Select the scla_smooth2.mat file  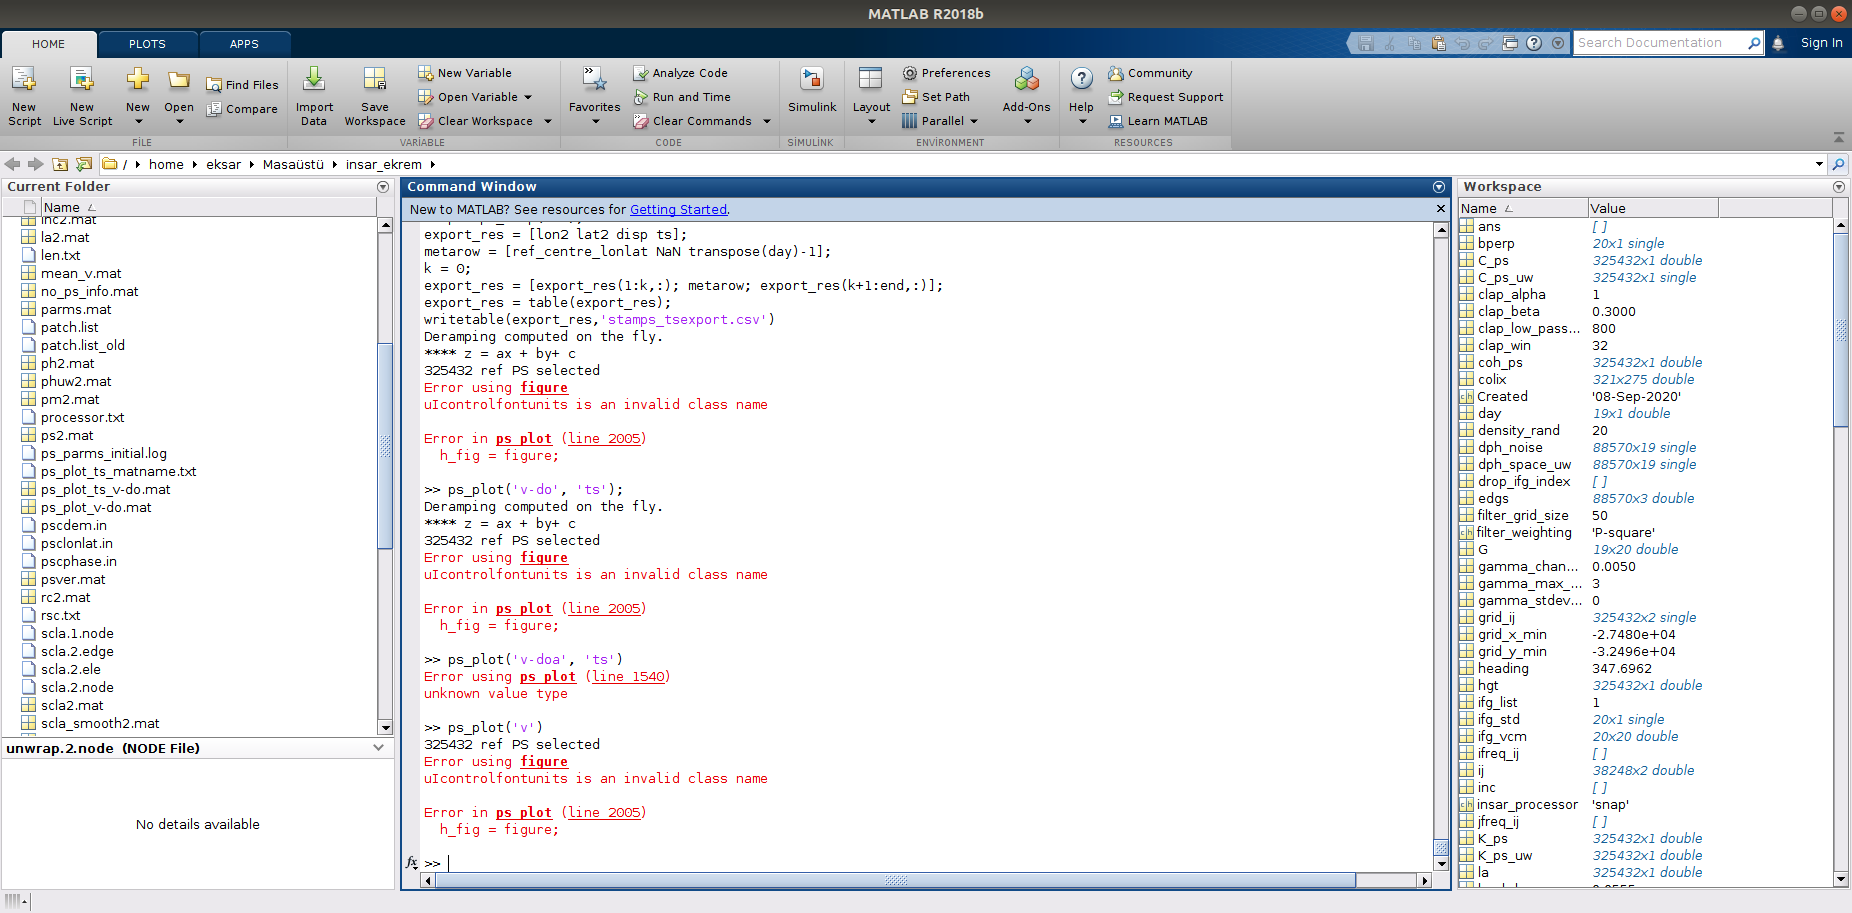[100, 724]
